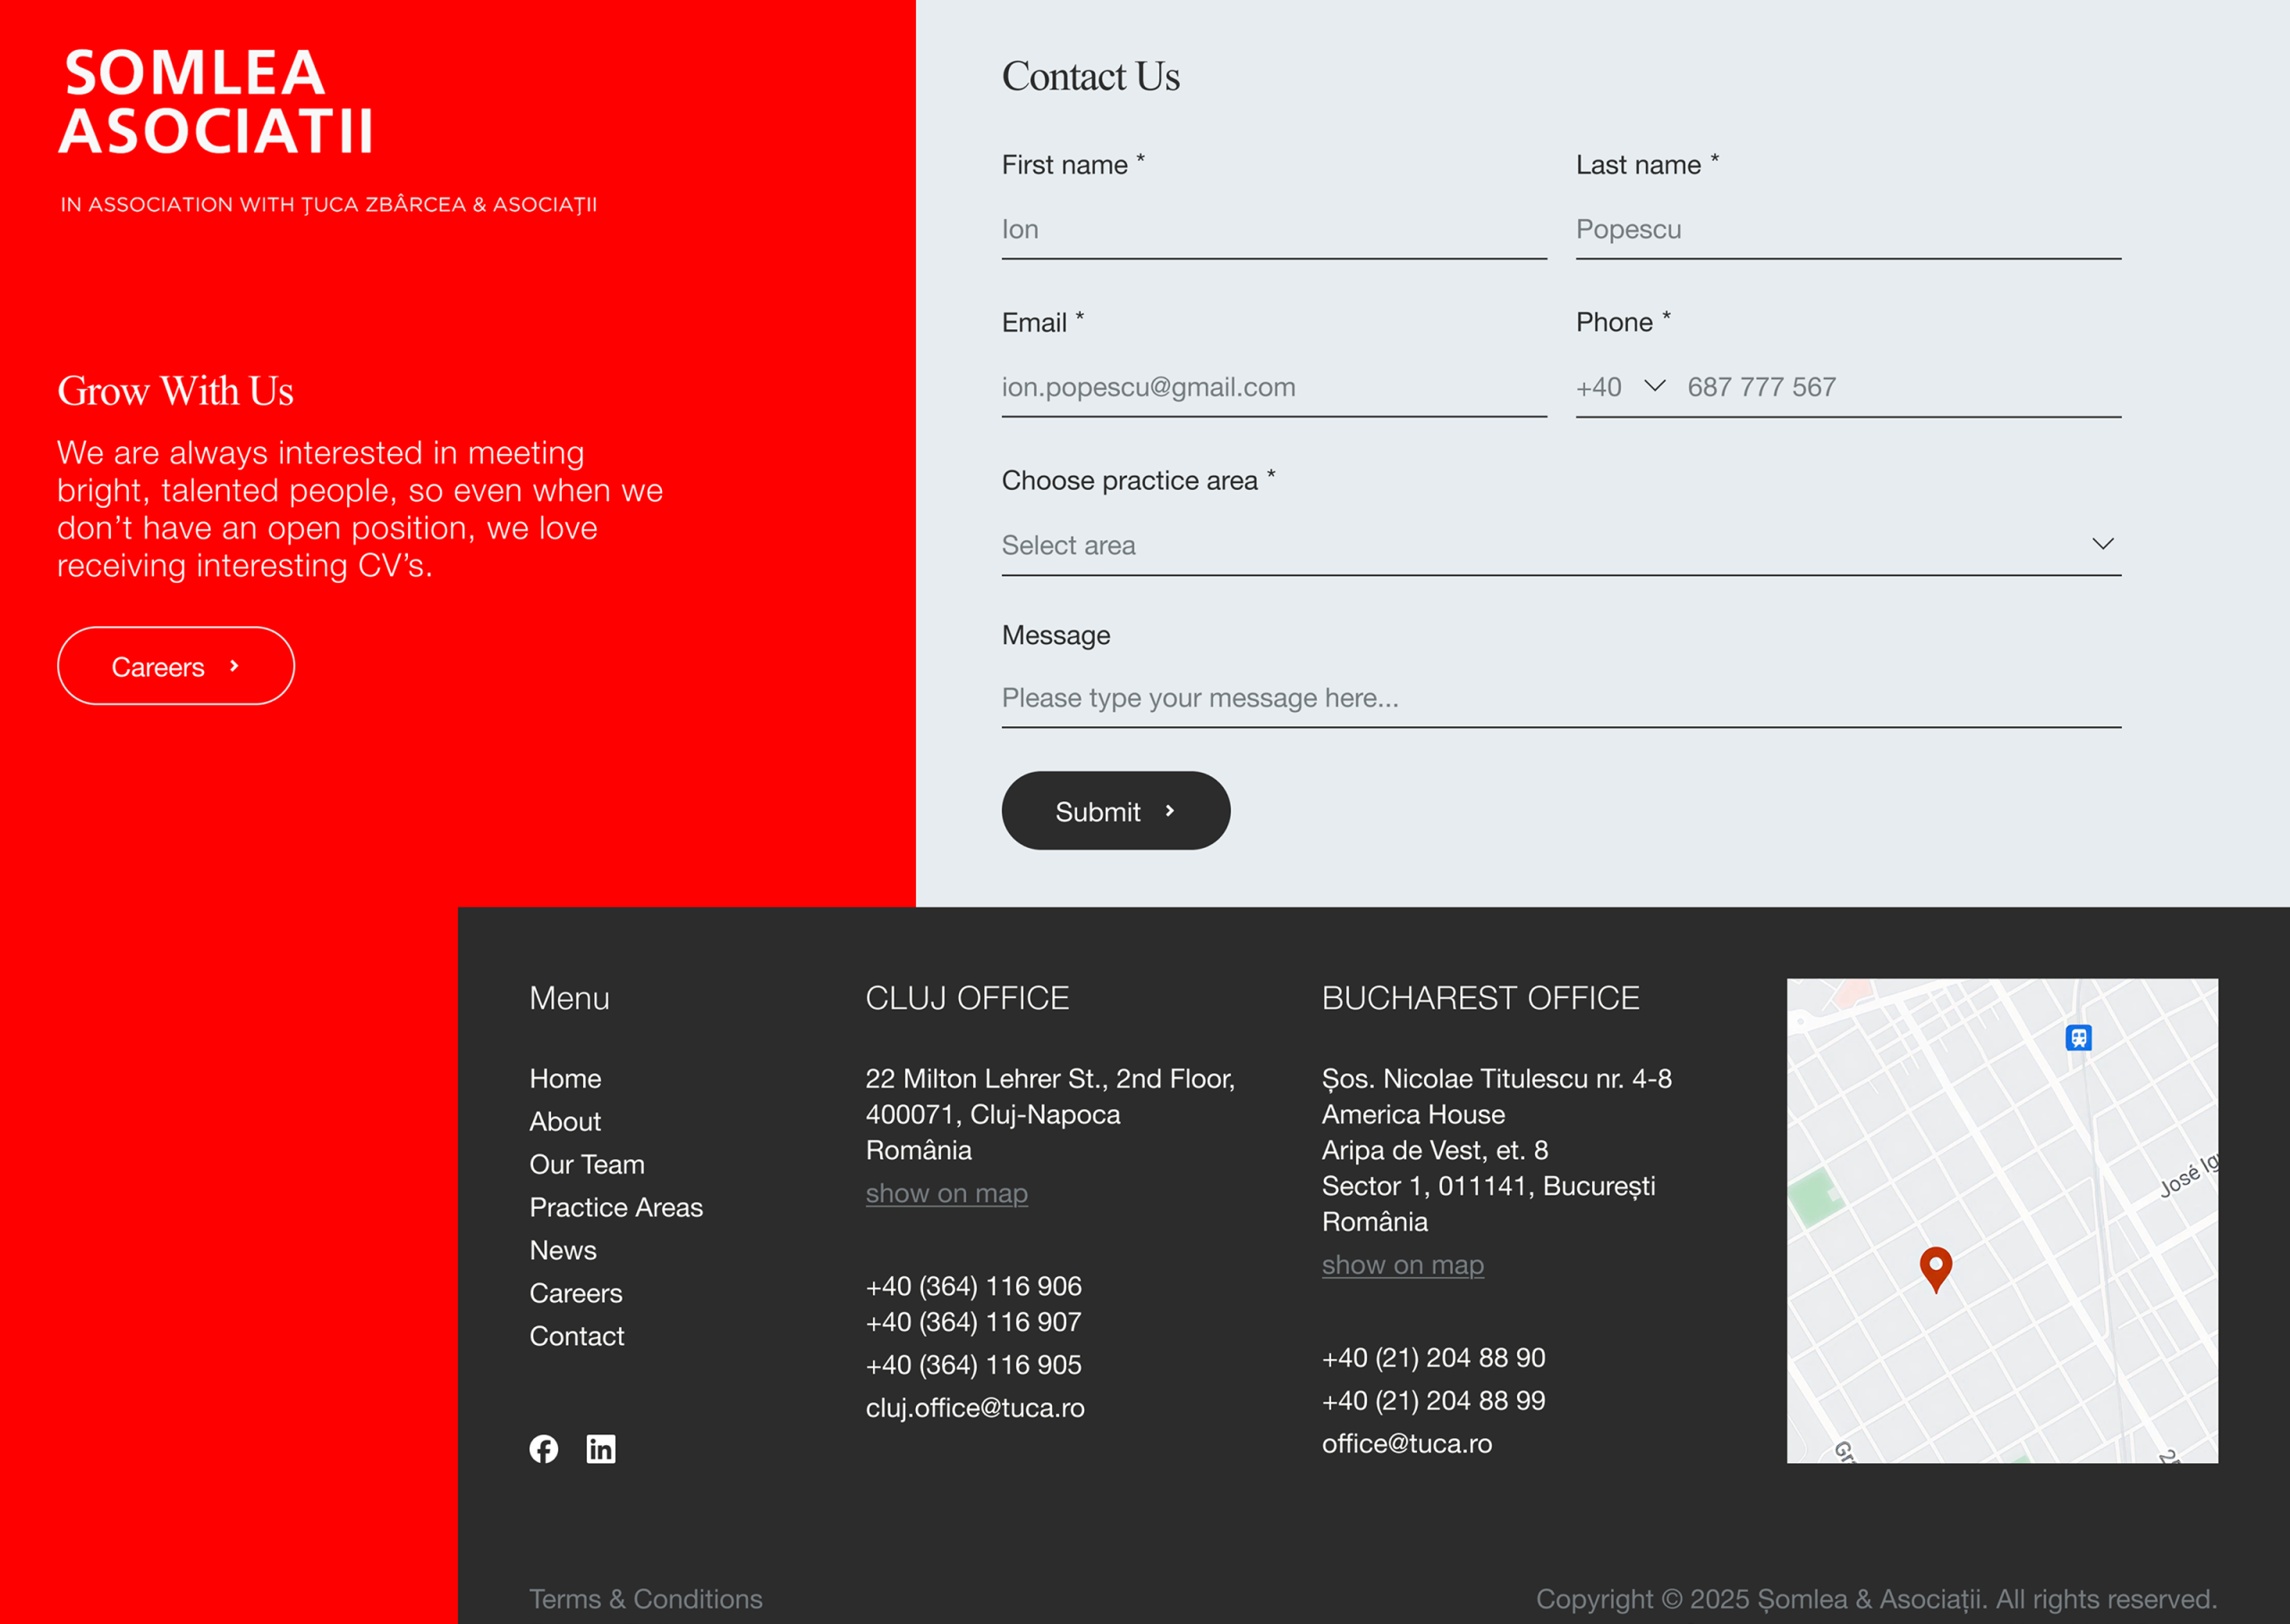The width and height of the screenshot is (2290, 1624).
Task: Click phone number +40 (364) 116 905
Action: [x=973, y=1364]
